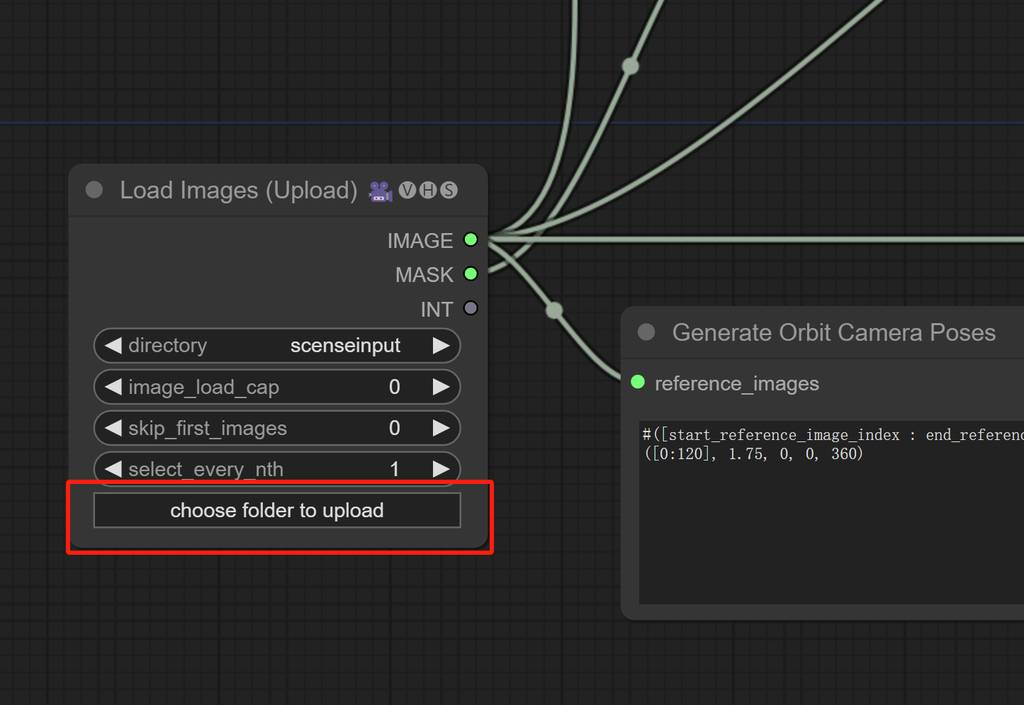Image resolution: width=1024 pixels, height=705 pixels.
Task: Click the S badge in node title
Action: (x=449, y=190)
